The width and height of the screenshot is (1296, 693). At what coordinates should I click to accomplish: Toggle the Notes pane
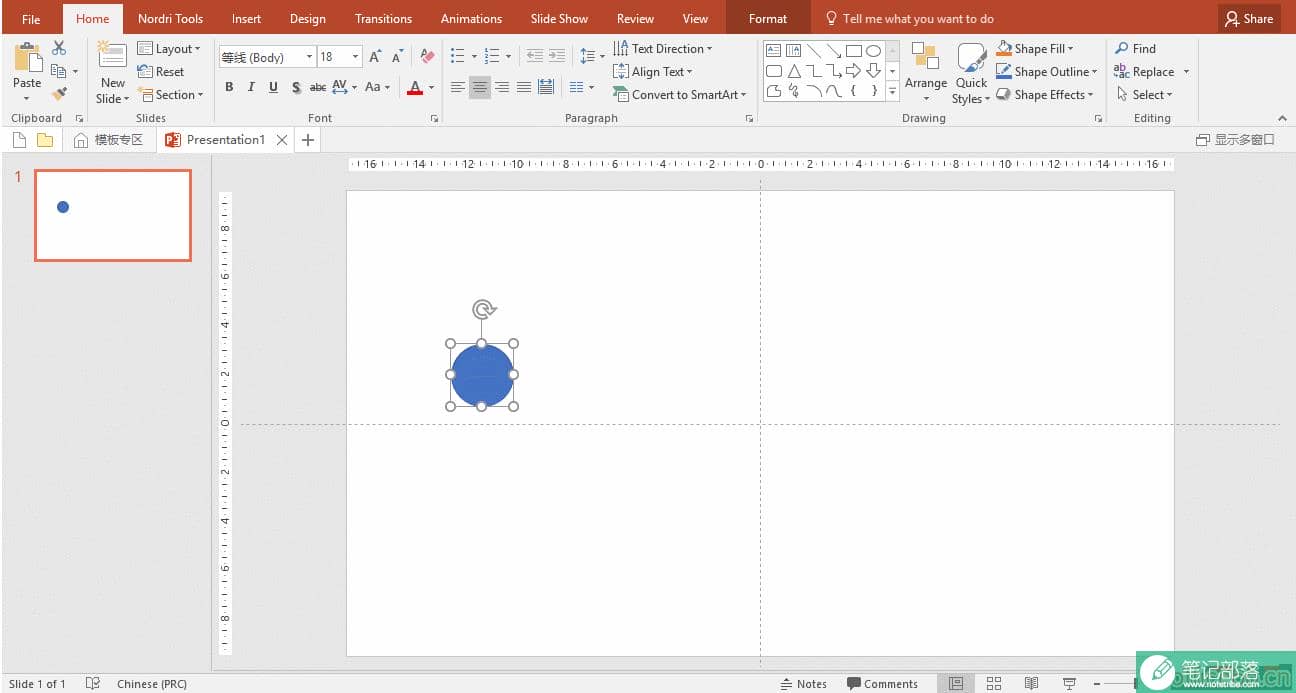(803, 684)
